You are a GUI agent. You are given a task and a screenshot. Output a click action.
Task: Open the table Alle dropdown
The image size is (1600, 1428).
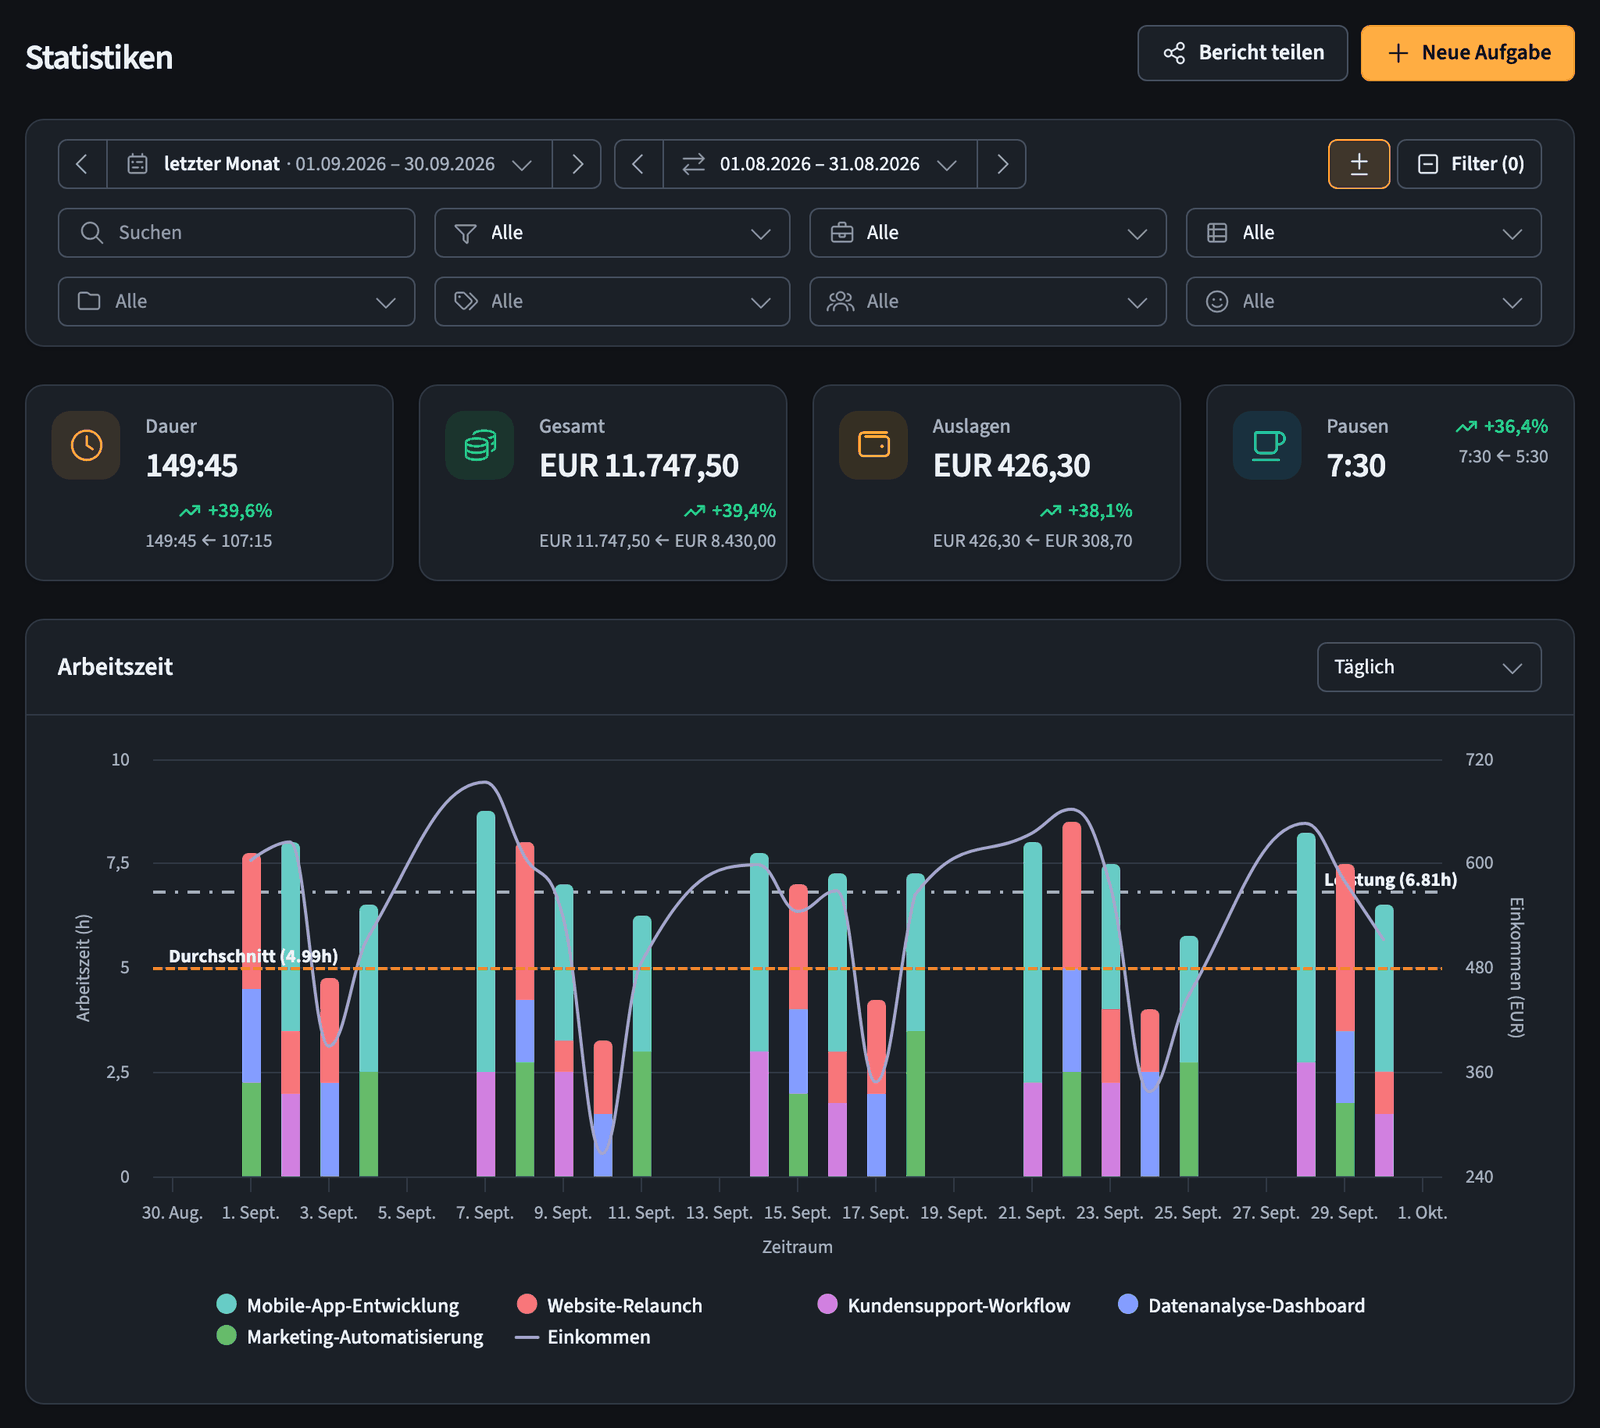click(1364, 233)
